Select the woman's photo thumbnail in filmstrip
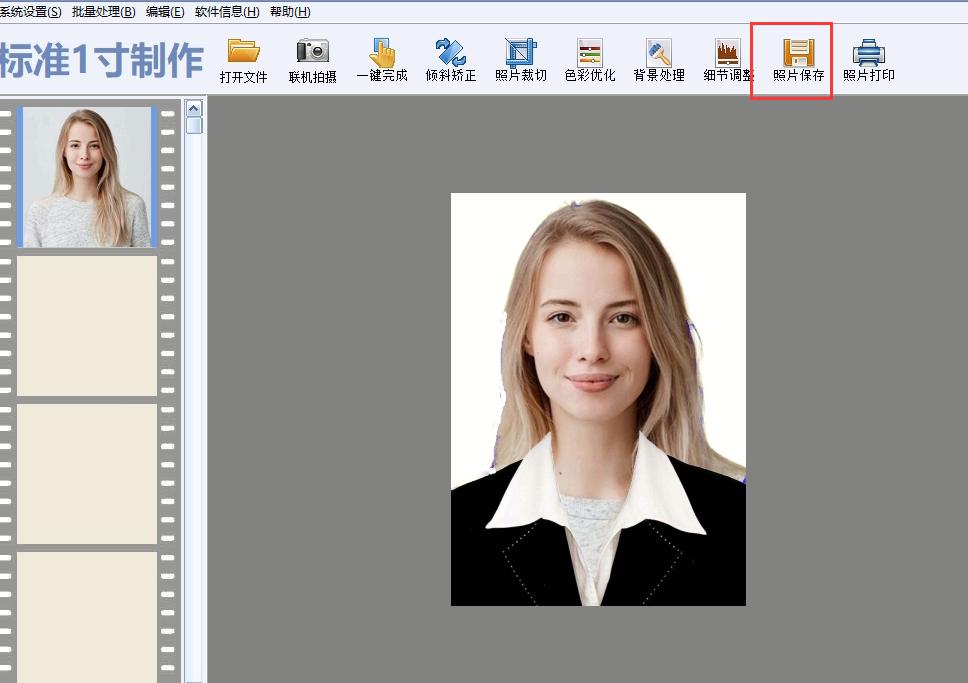The image size is (968, 683). point(87,177)
